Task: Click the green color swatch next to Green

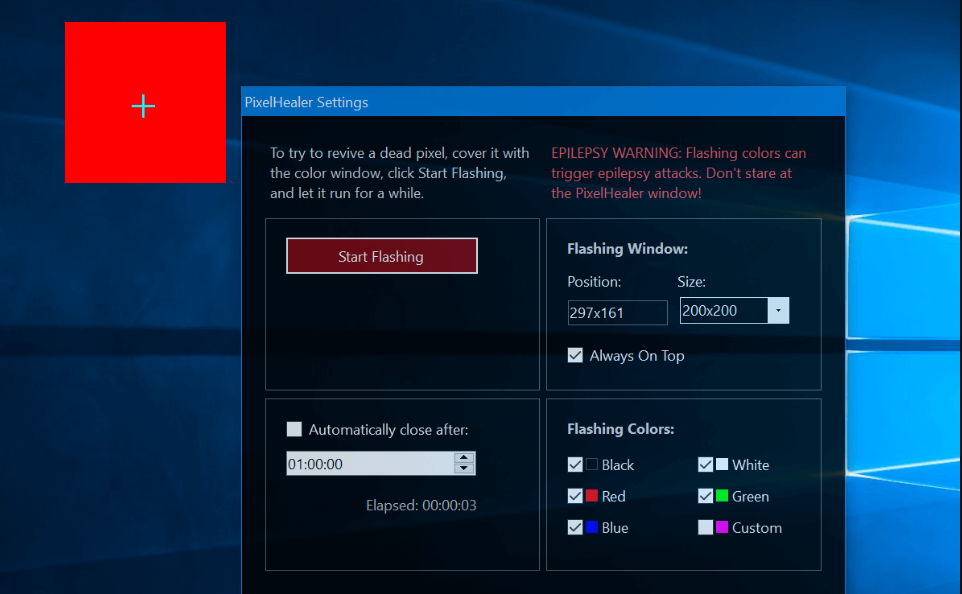Action: click(722, 495)
